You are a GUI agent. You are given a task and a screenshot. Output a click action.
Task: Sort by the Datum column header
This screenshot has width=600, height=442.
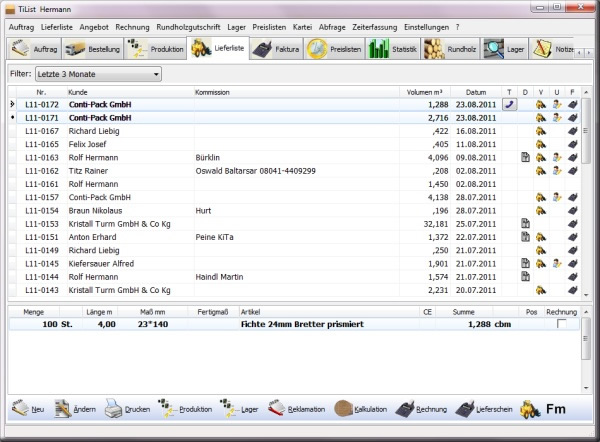(x=476, y=92)
